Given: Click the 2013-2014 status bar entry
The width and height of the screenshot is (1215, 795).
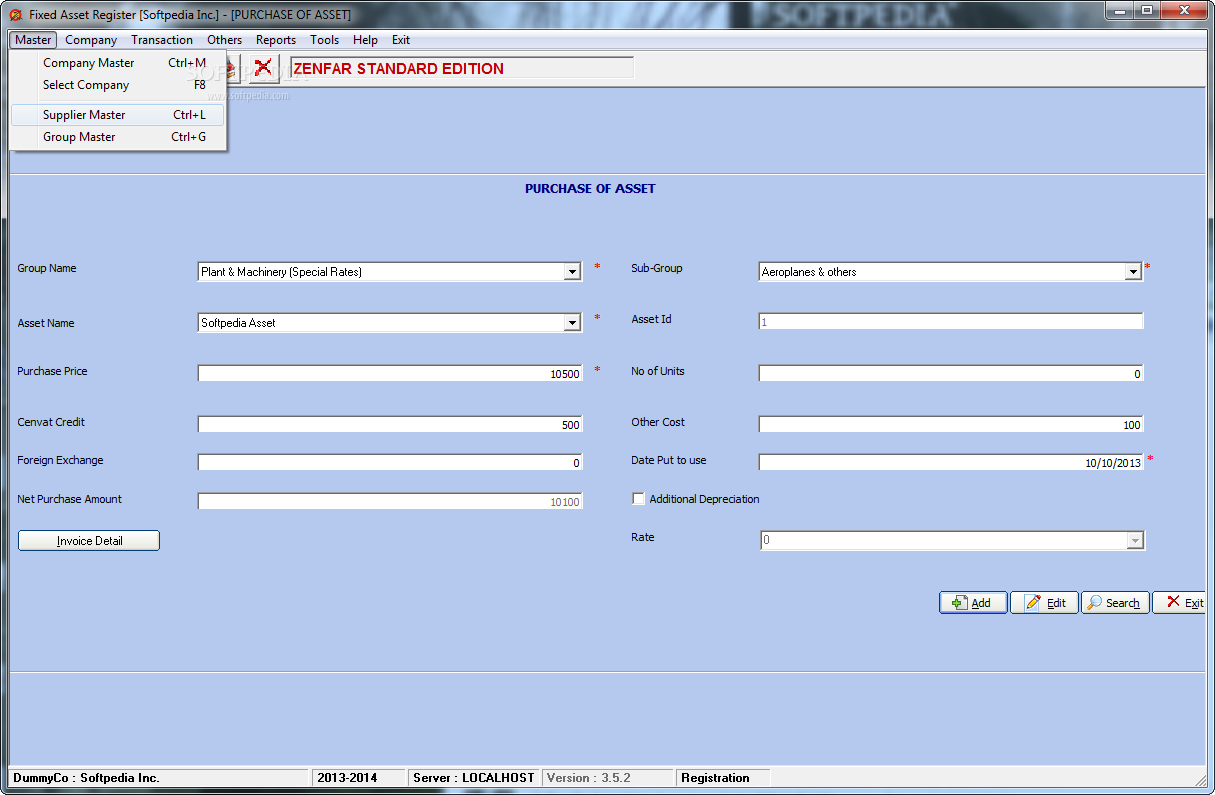Looking at the screenshot, I should (348, 778).
